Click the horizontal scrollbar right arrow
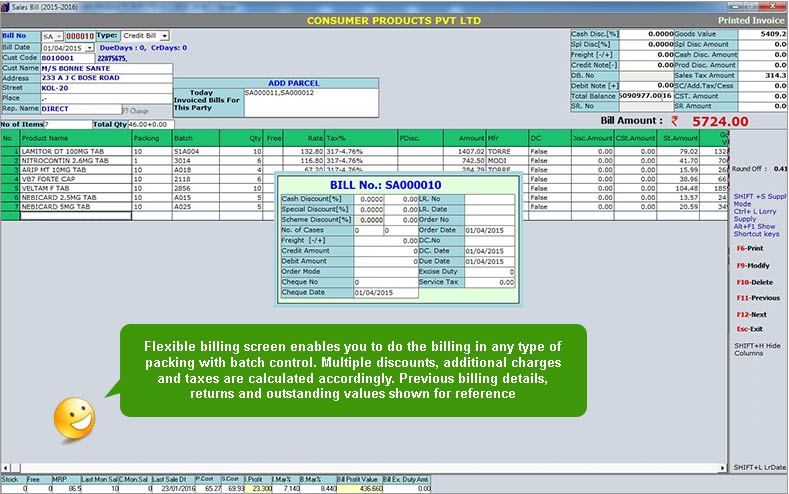Image resolution: width=789 pixels, height=494 pixels. pyautogui.click(x=723, y=468)
